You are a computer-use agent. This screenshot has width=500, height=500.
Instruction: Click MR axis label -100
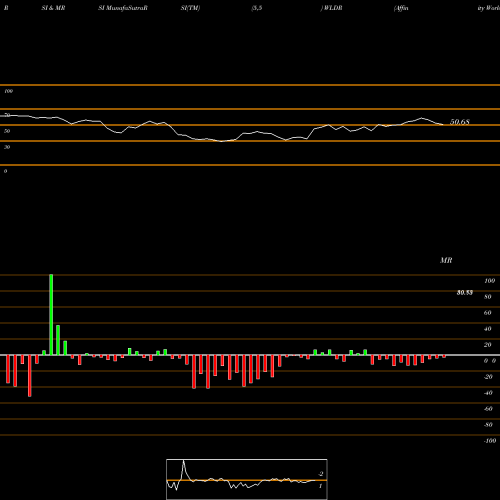pos(489,441)
